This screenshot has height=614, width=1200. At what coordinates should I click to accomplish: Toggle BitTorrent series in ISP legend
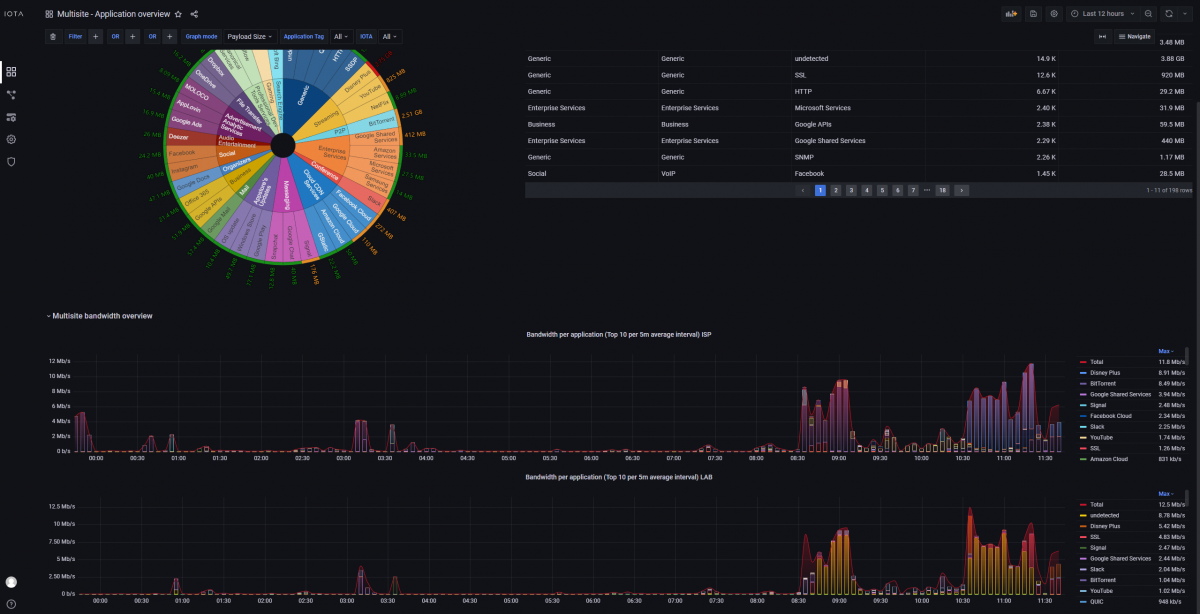1104,383
